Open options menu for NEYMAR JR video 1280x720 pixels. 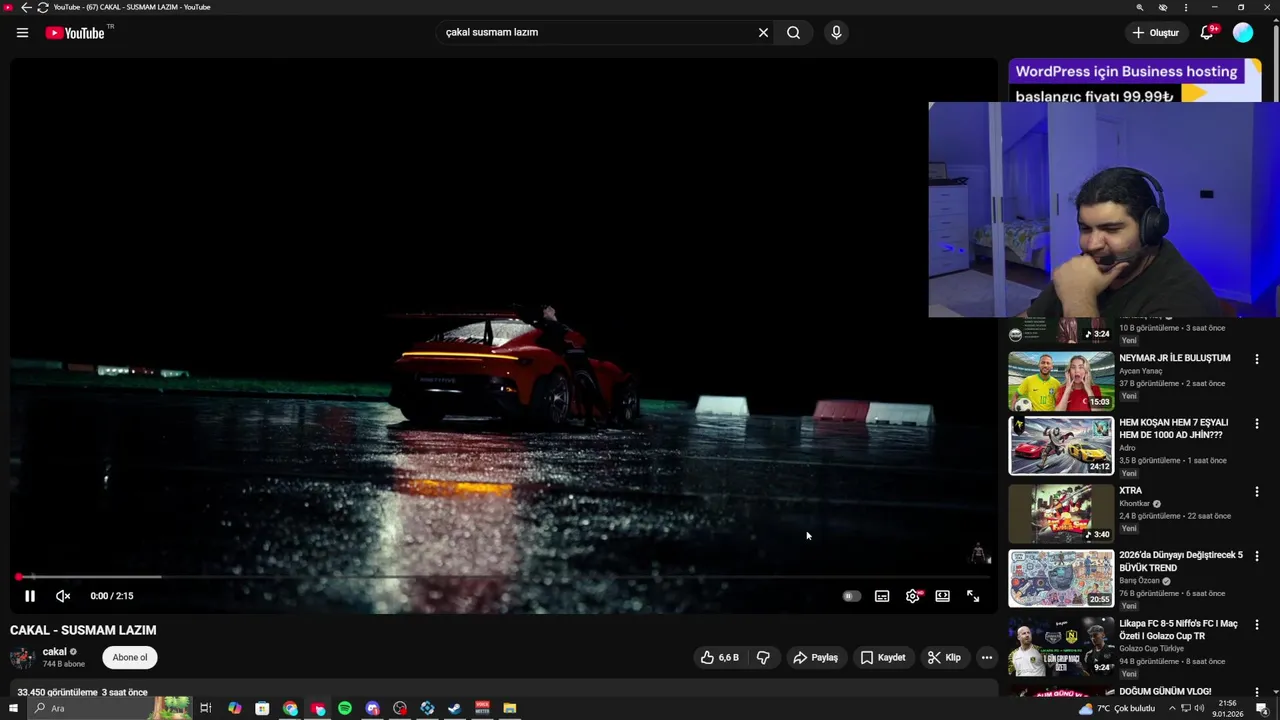[1257, 359]
